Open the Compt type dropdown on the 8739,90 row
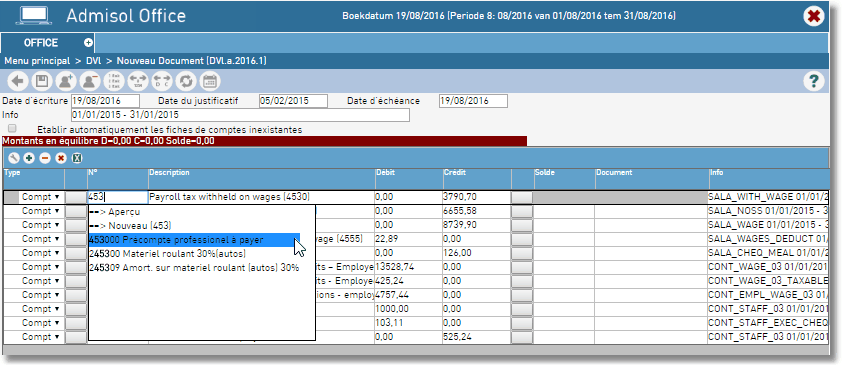 (41, 225)
